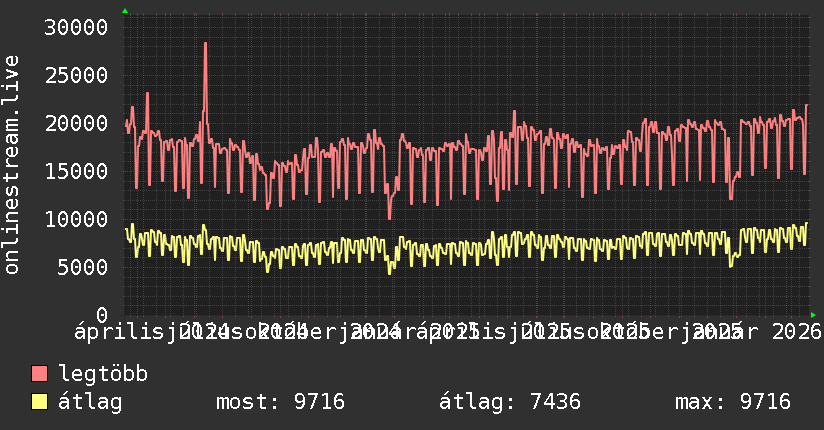The image size is (824, 430).
Task: Select the legtöbb legend label
Action: (x=103, y=374)
